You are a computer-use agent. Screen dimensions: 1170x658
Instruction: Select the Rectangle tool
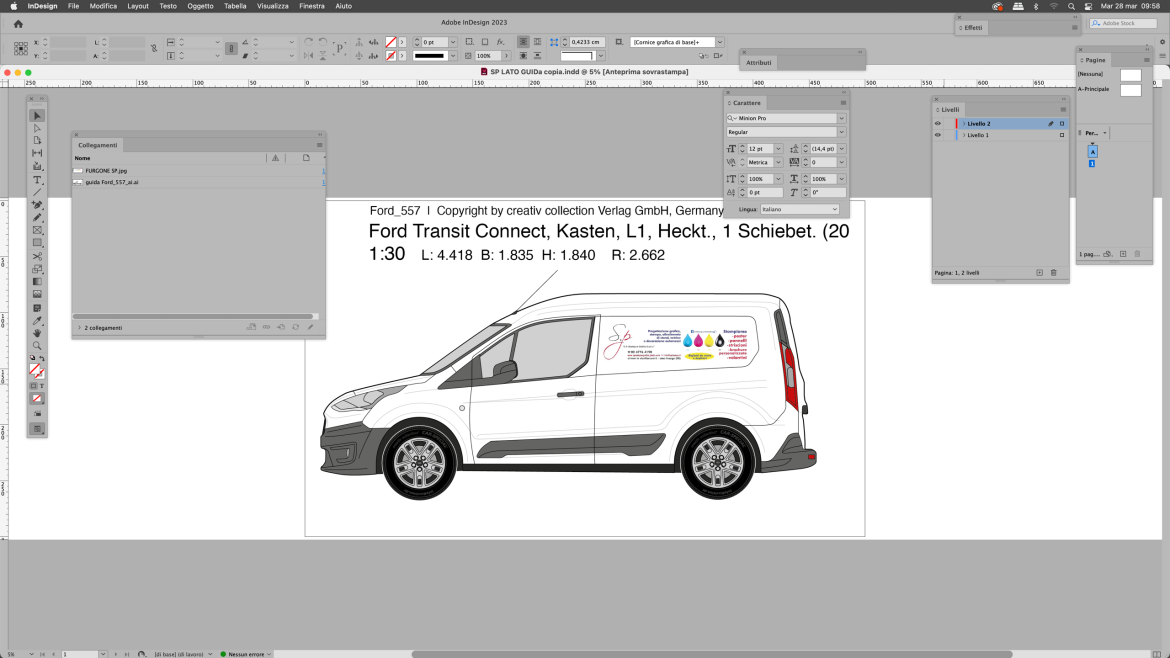tap(37, 242)
